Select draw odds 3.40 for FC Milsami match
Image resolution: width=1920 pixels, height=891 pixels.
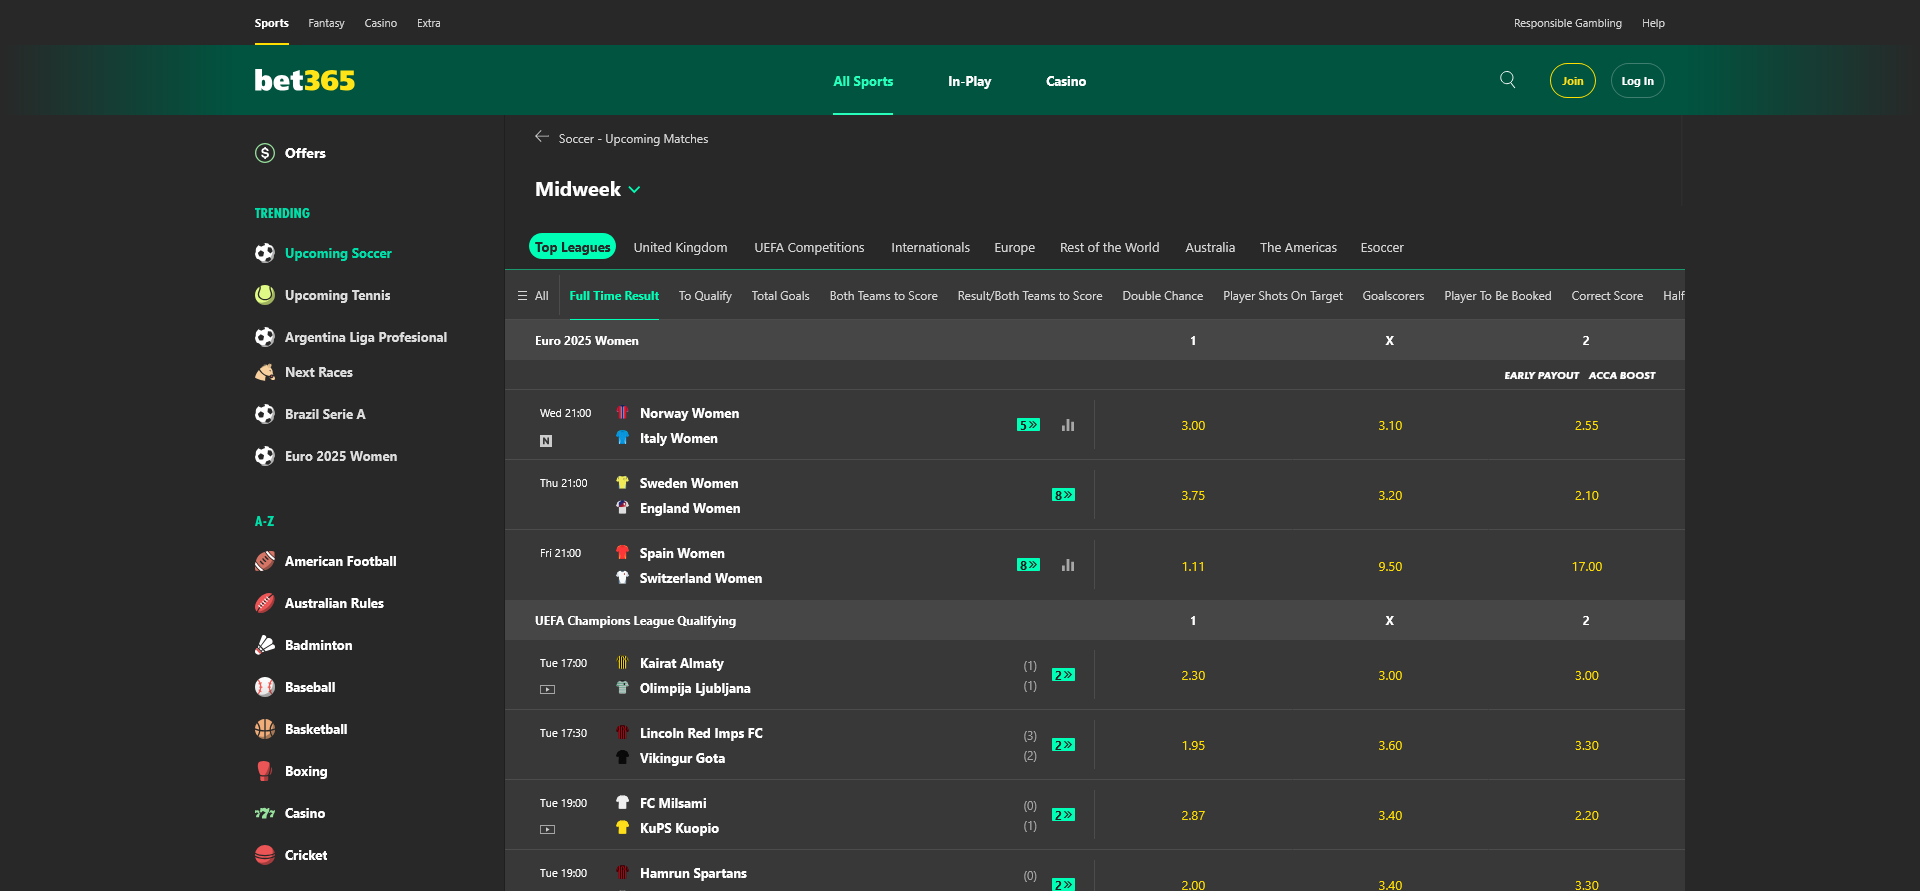click(1390, 815)
